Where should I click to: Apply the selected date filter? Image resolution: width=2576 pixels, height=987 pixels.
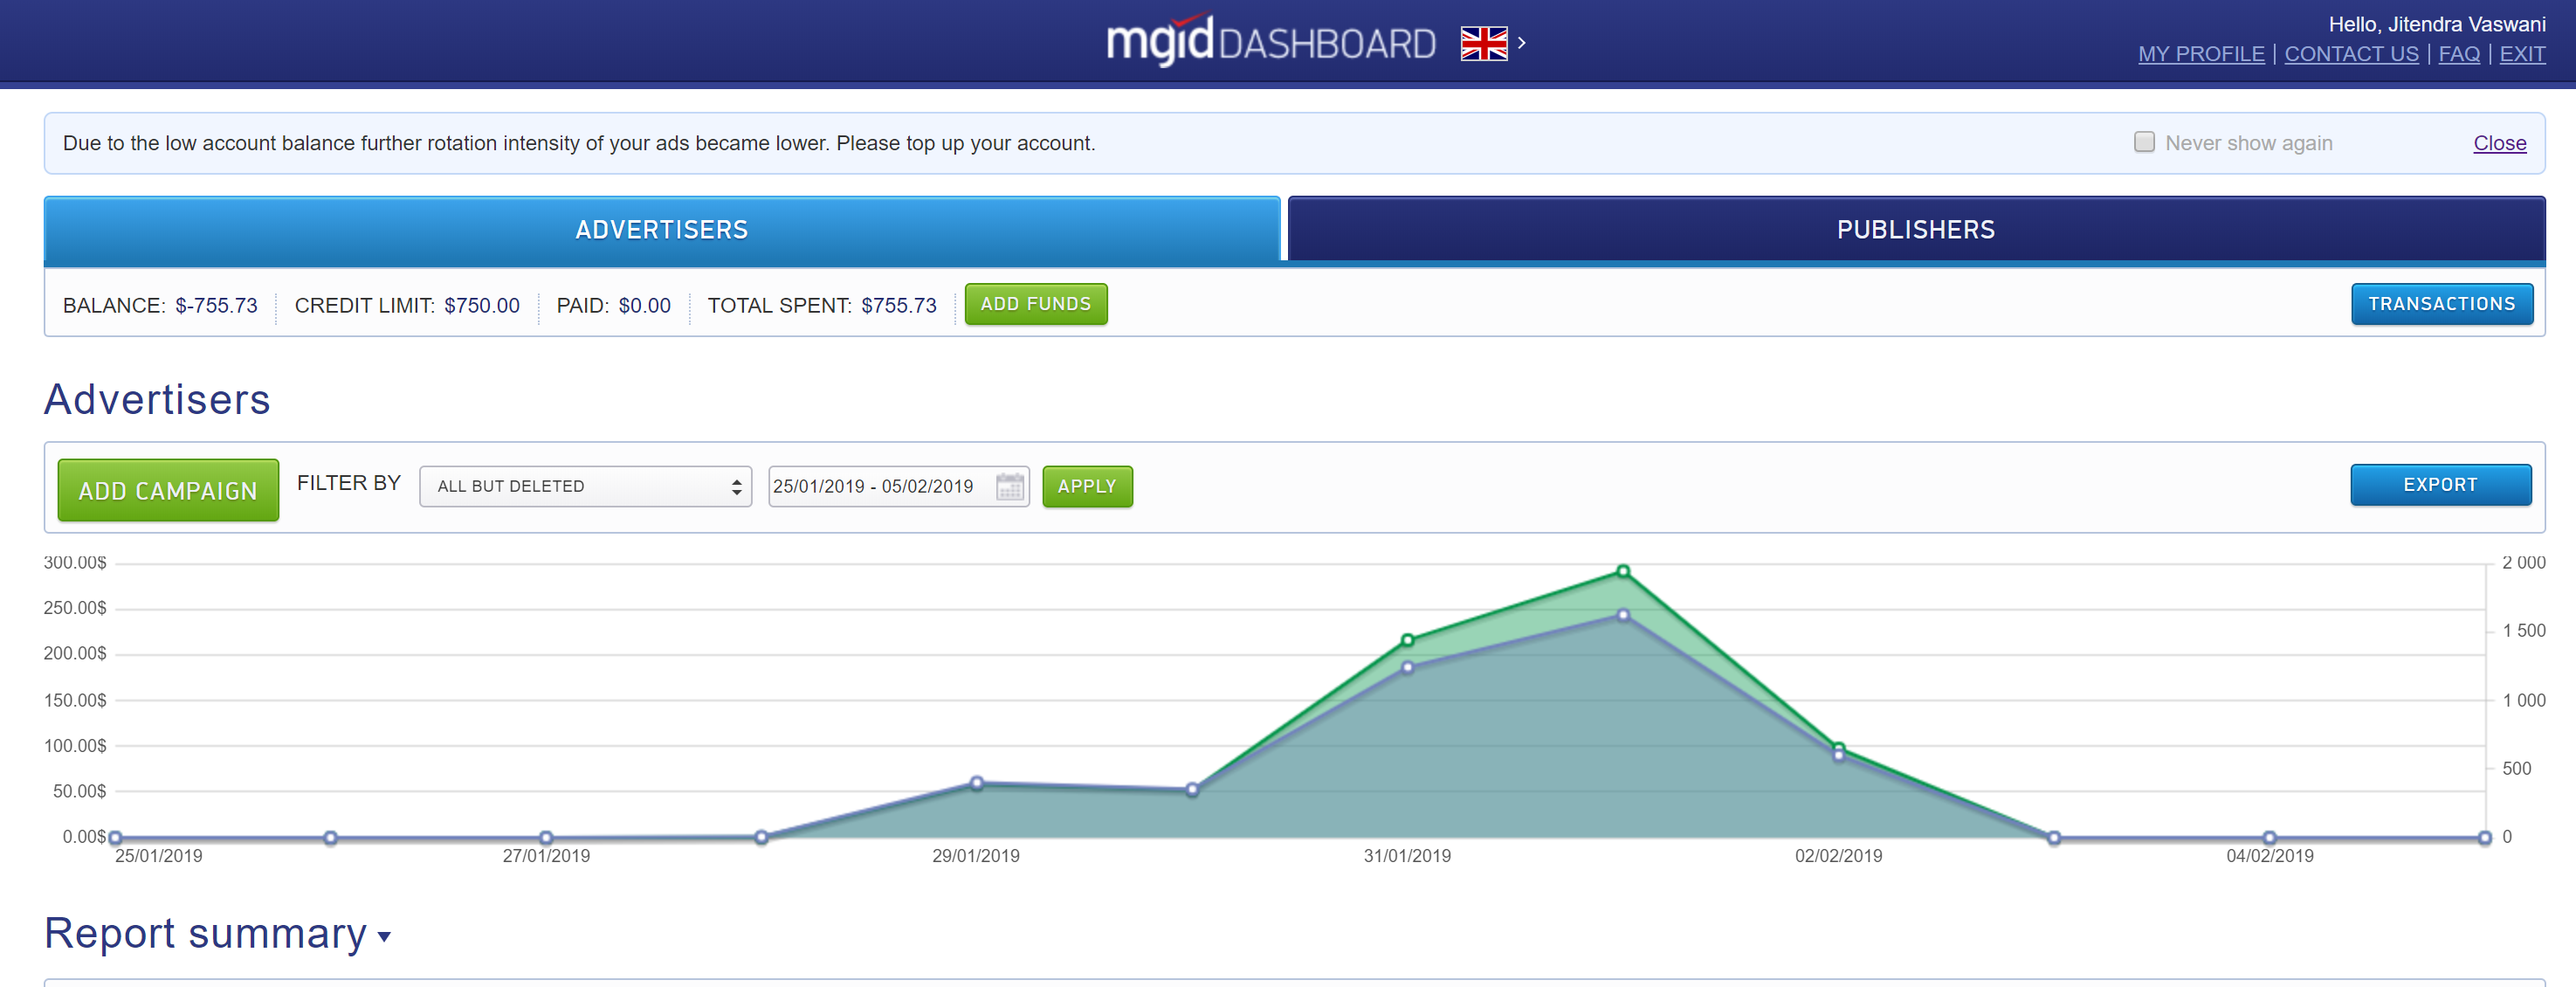[1086, 487]
